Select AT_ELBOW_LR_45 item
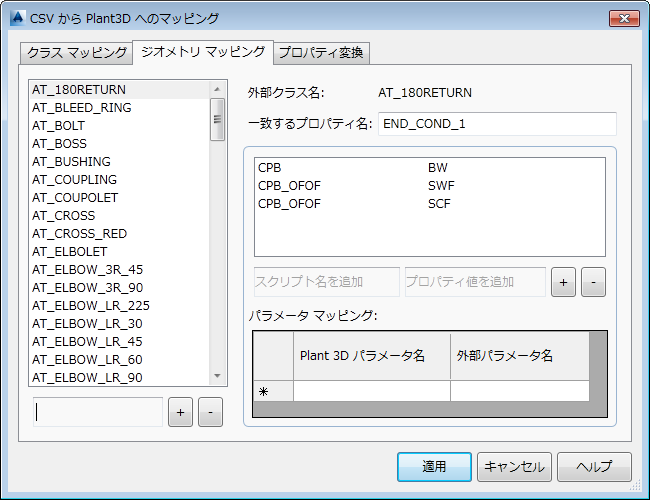The height and width of the screenshot is (500, 650). coord(119,342)
